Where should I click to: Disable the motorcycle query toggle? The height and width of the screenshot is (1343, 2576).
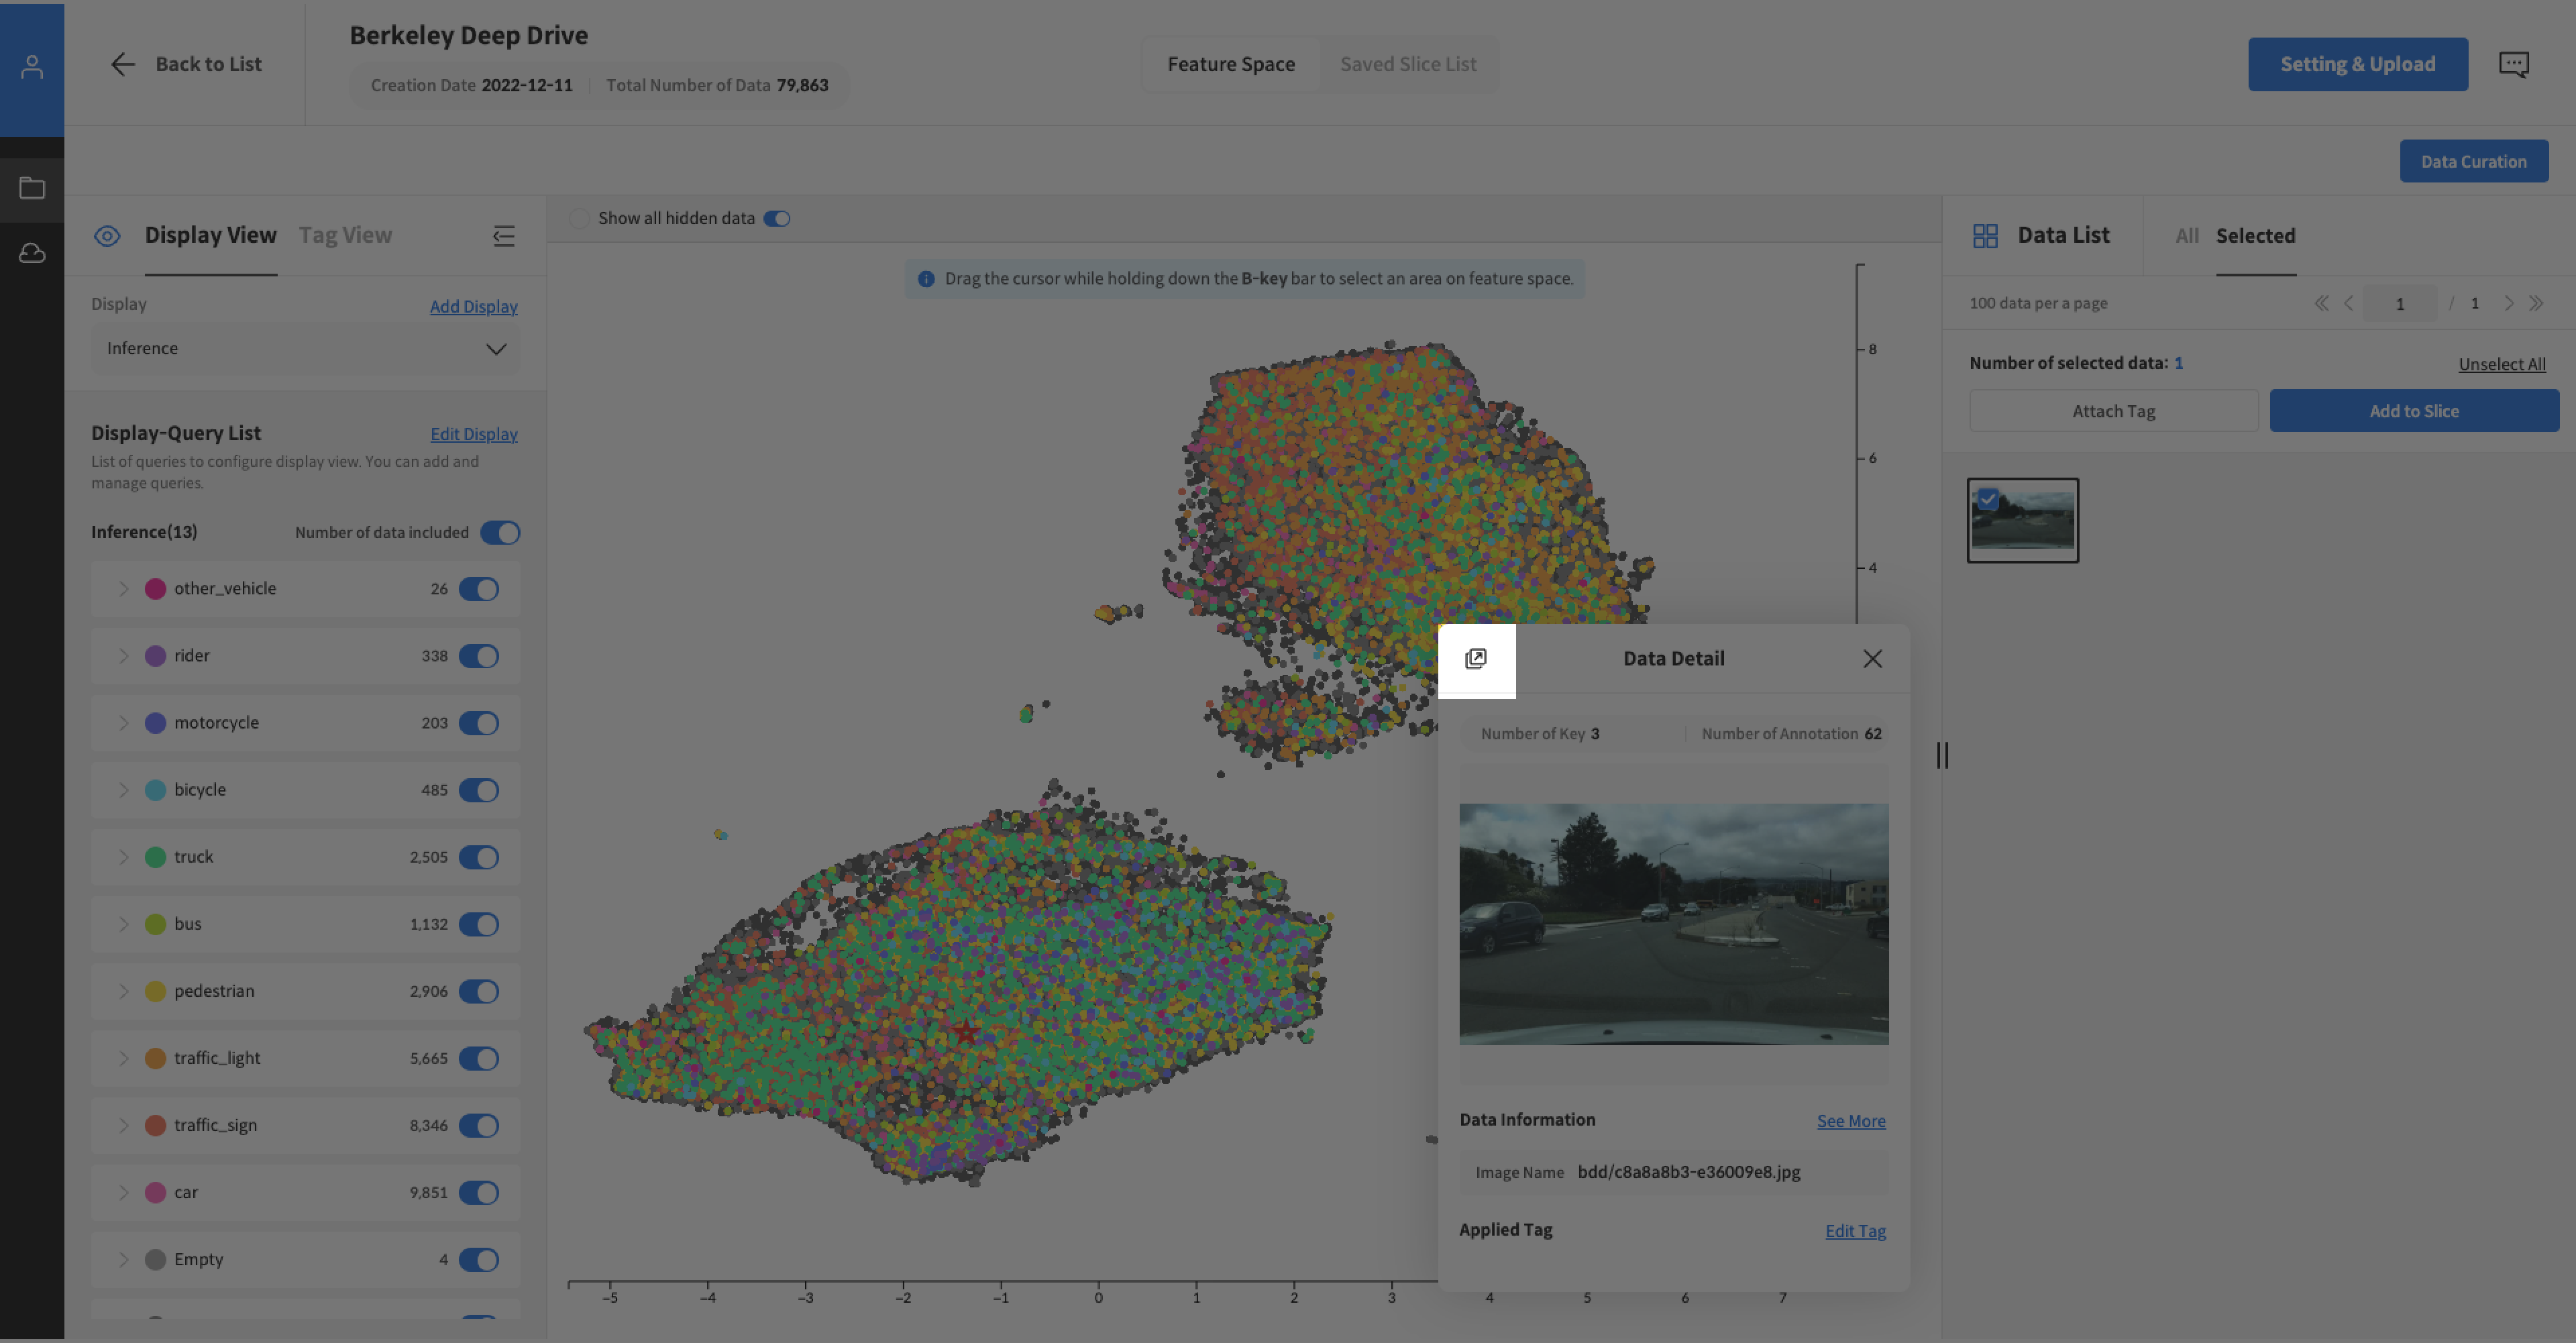[x=479, y=723]
